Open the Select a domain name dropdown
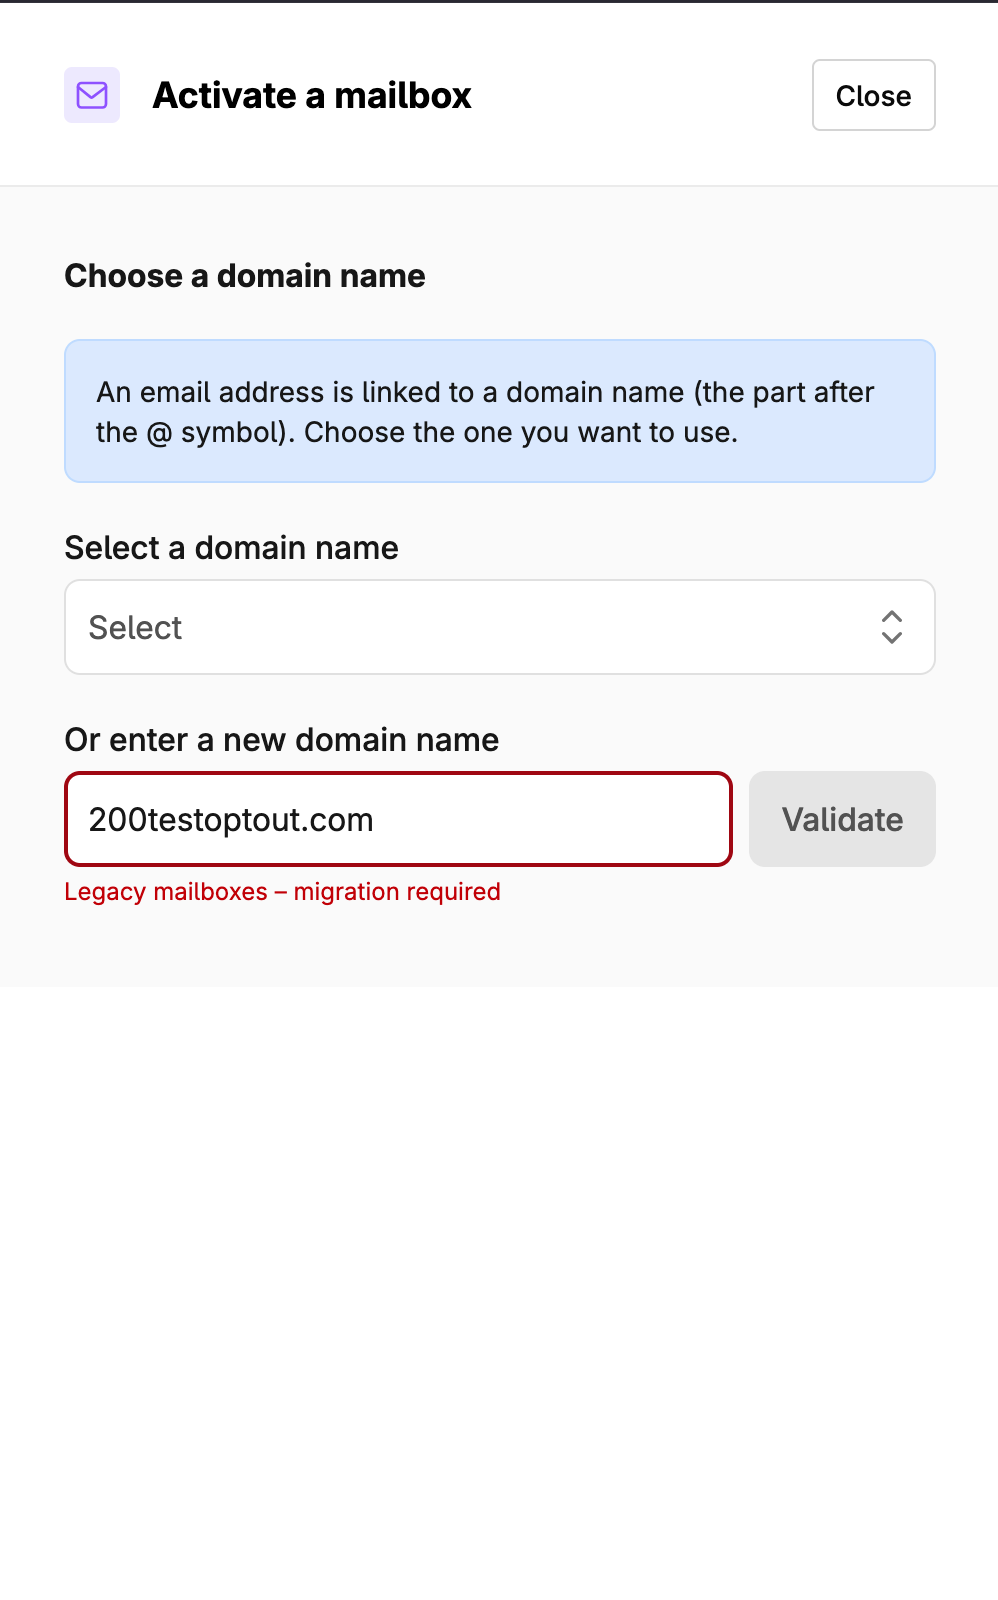Viewport: 998px width, 1600px height. click(500, 627)
